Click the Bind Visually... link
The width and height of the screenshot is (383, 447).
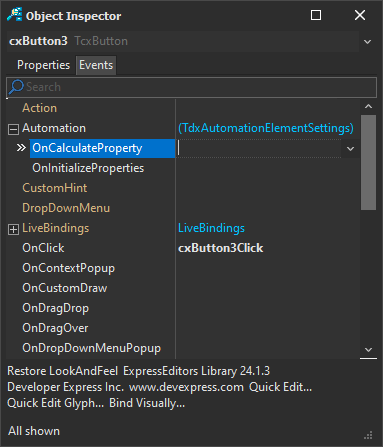pyautogui.click(x=147, y=403)
